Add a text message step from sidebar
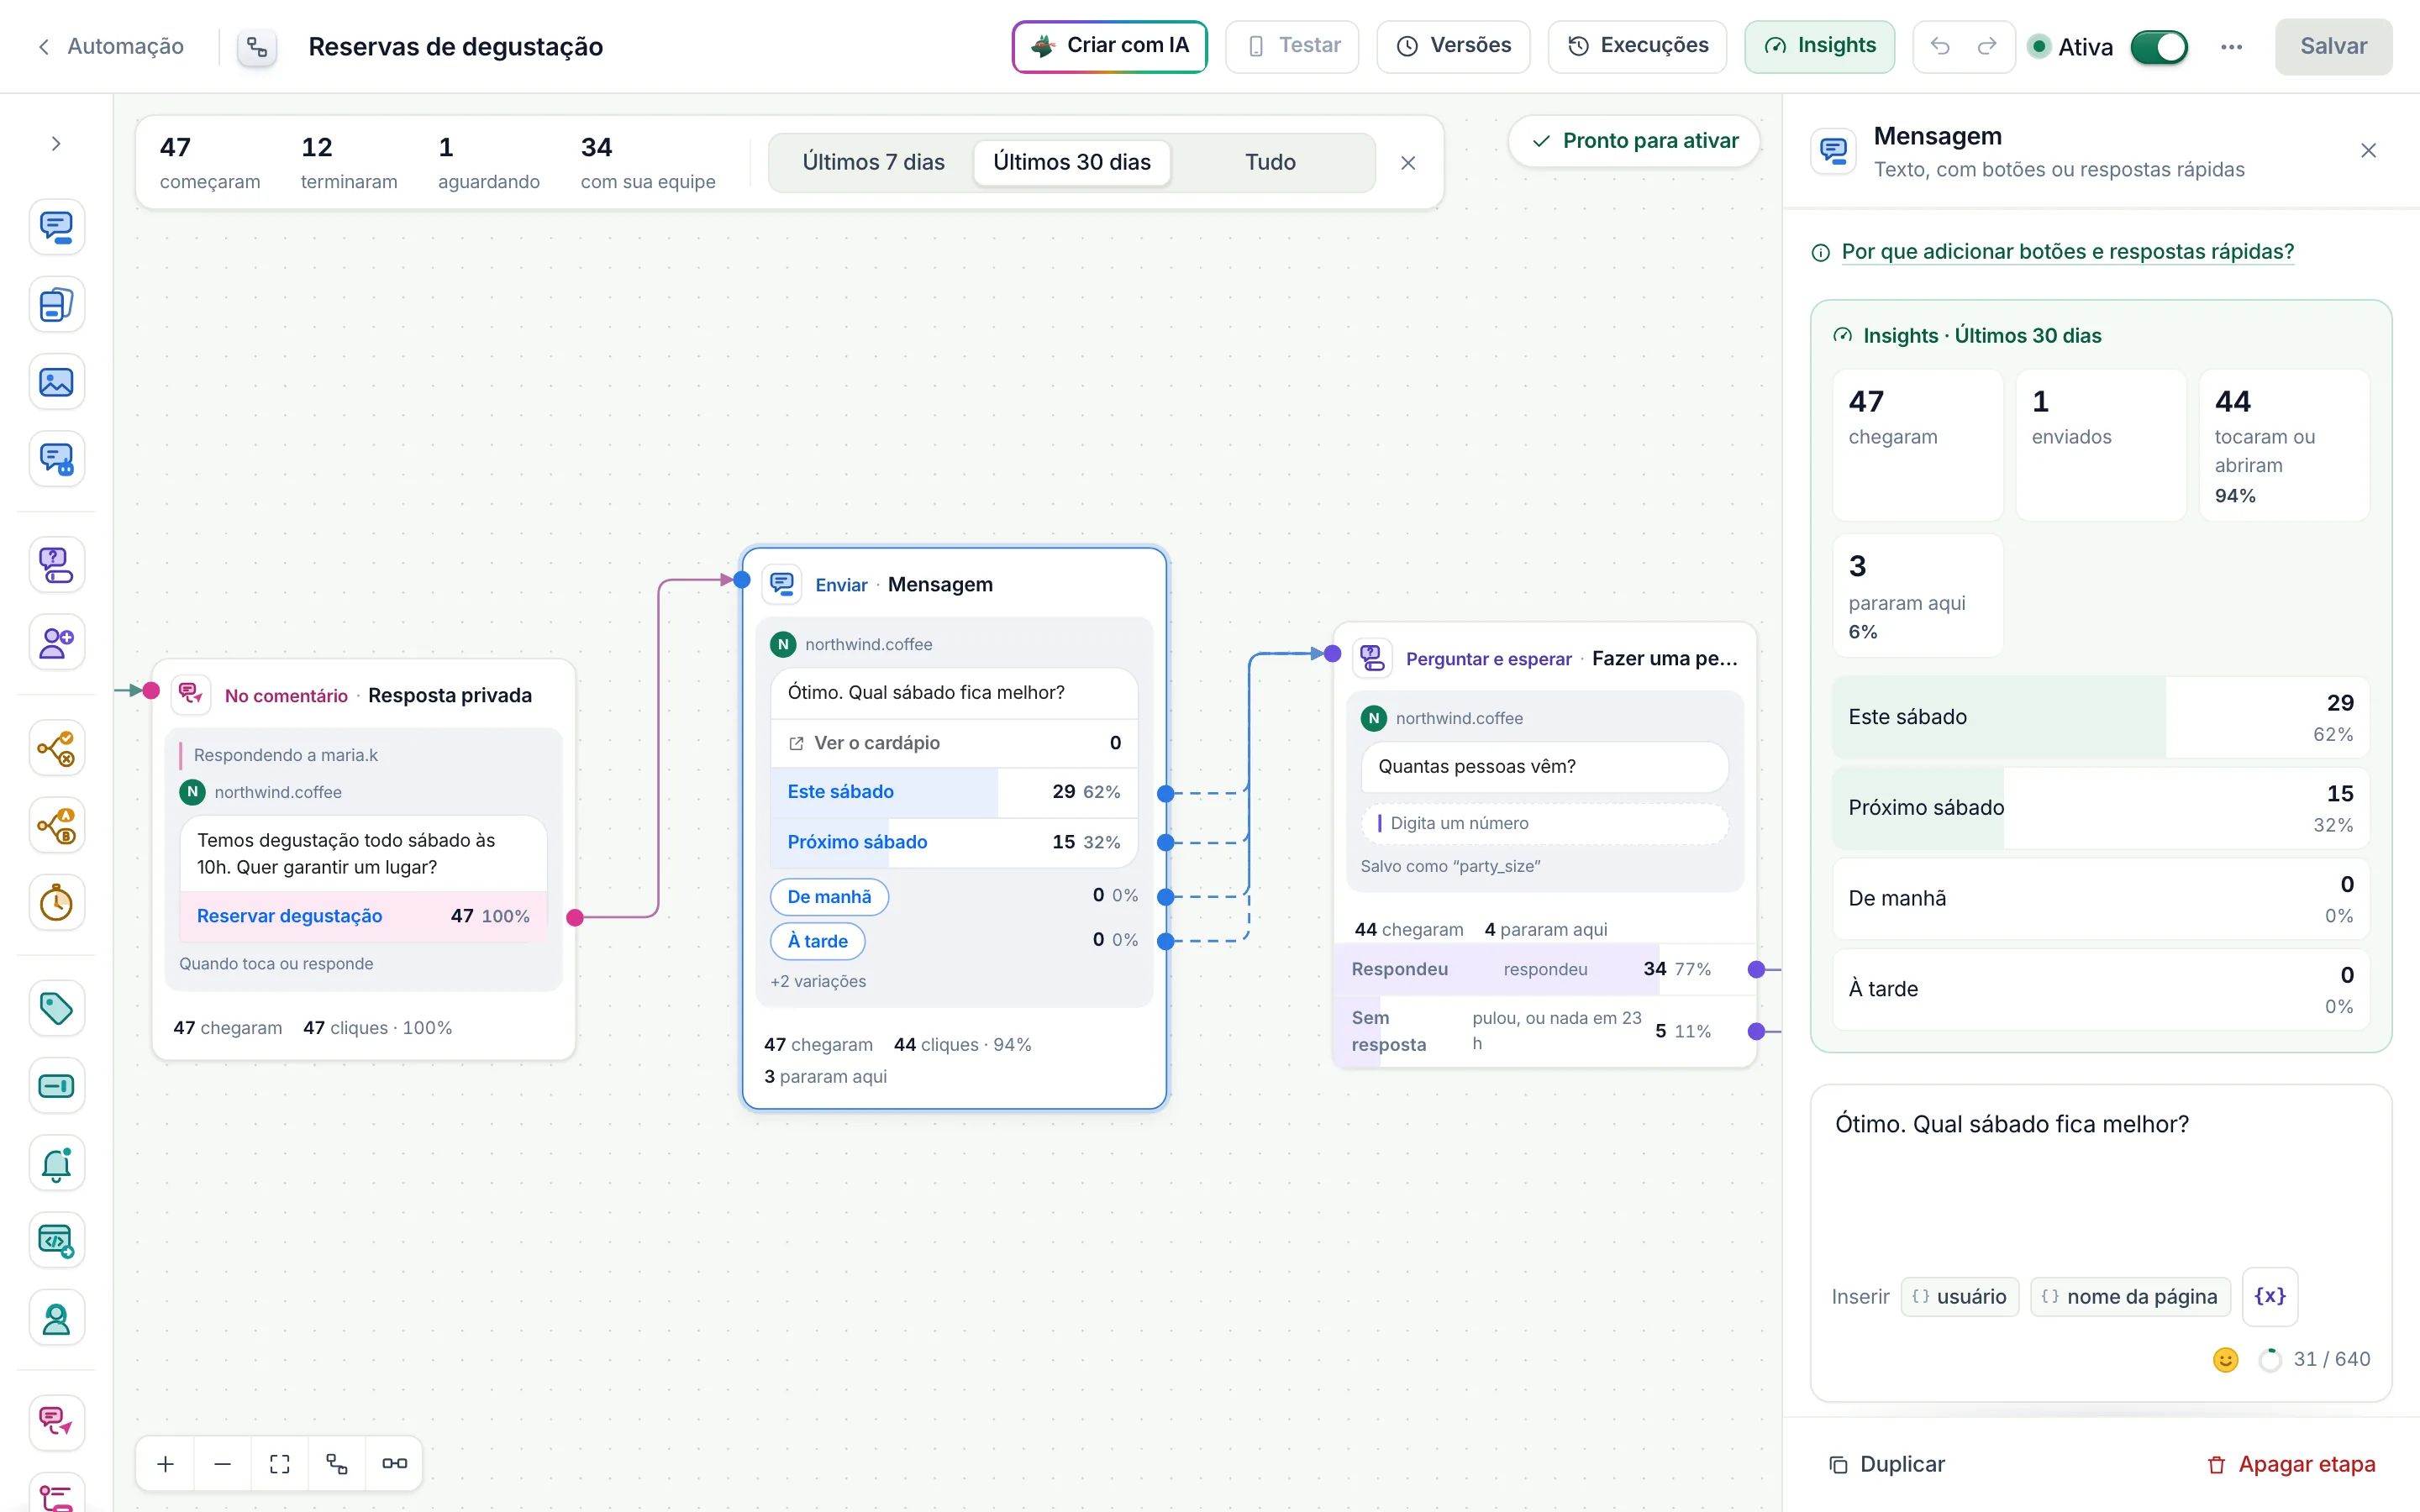 tap(56, 227)
